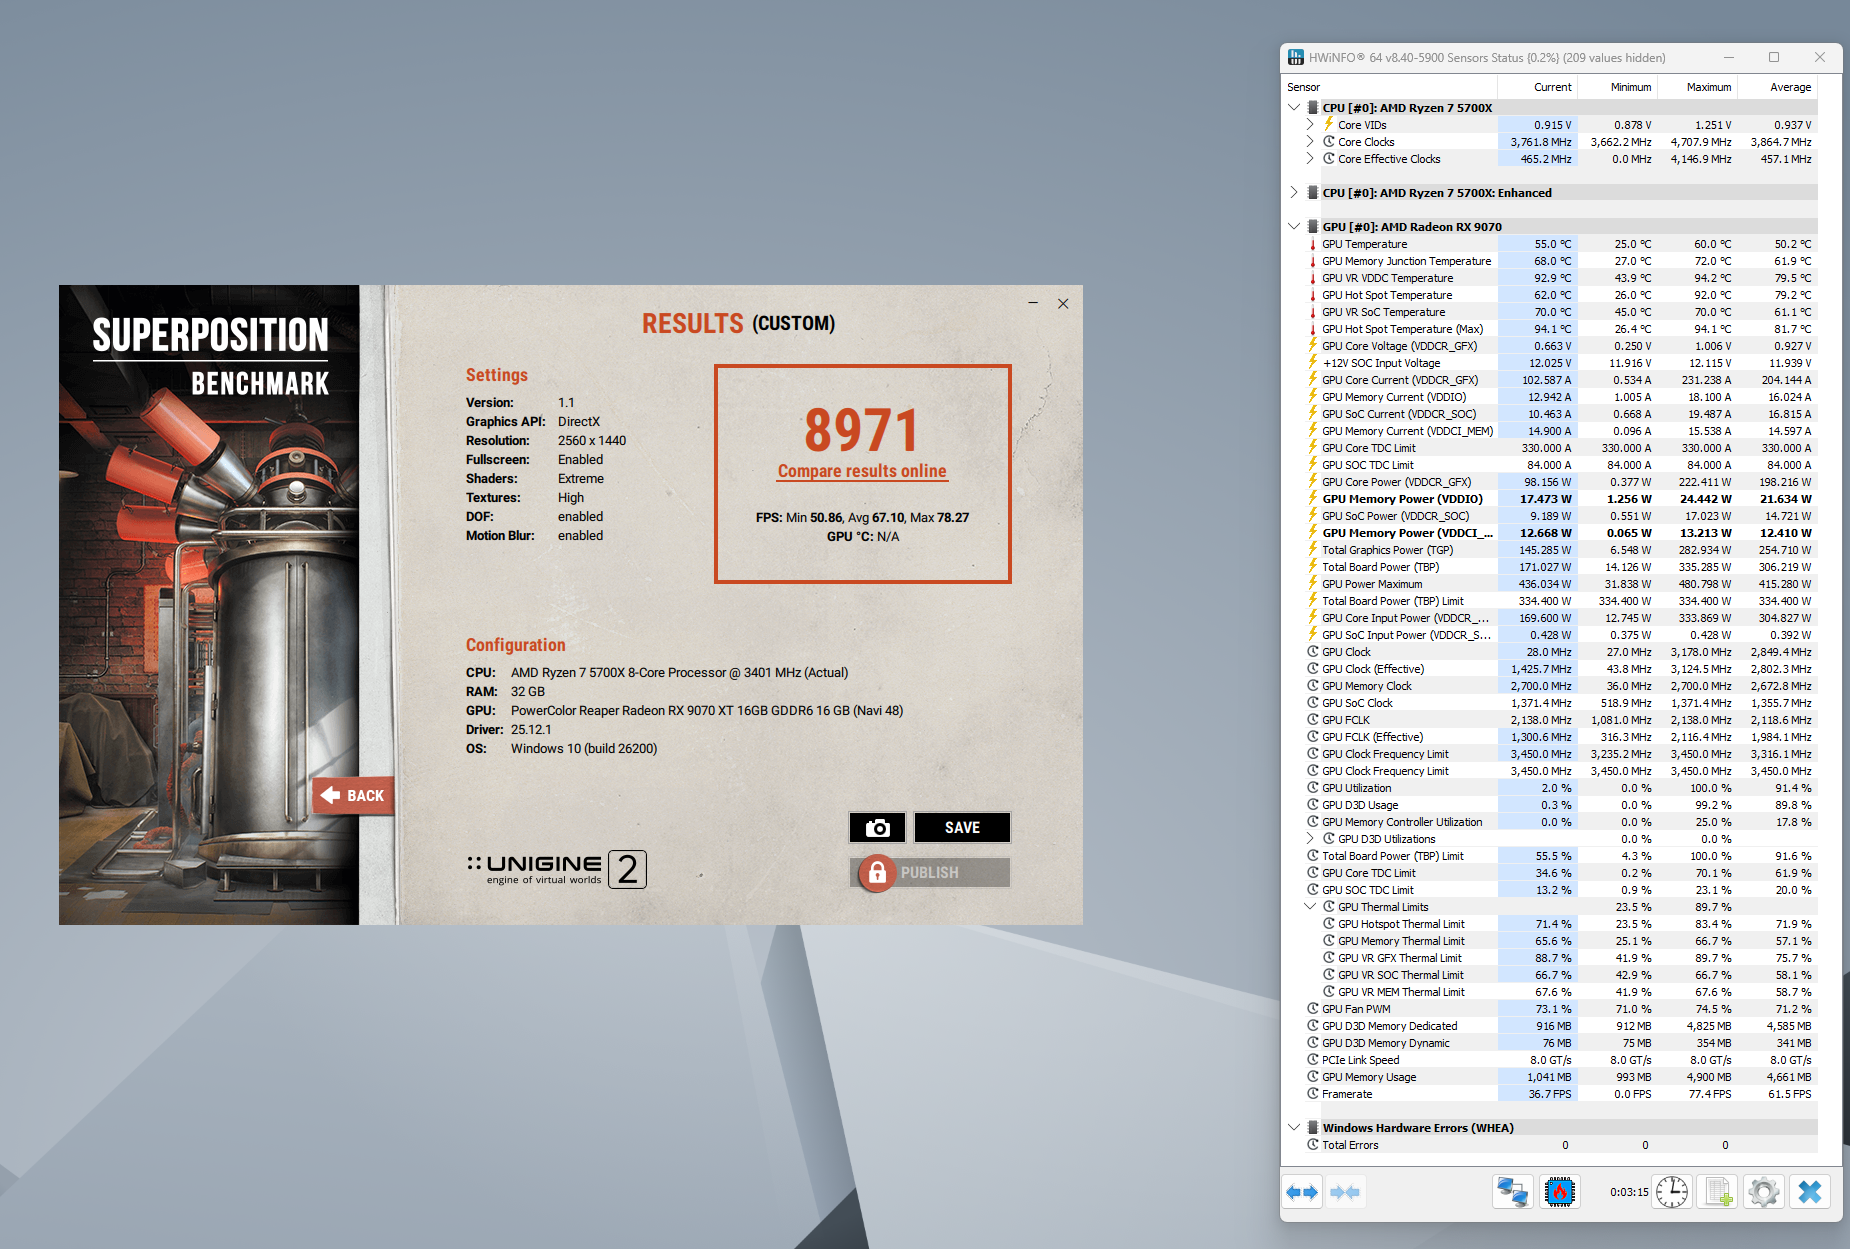1850x1249 pixels.
Task: Click the chip icon beside GPU Radeon RX 9070
Action: [x=1313, y=227]
